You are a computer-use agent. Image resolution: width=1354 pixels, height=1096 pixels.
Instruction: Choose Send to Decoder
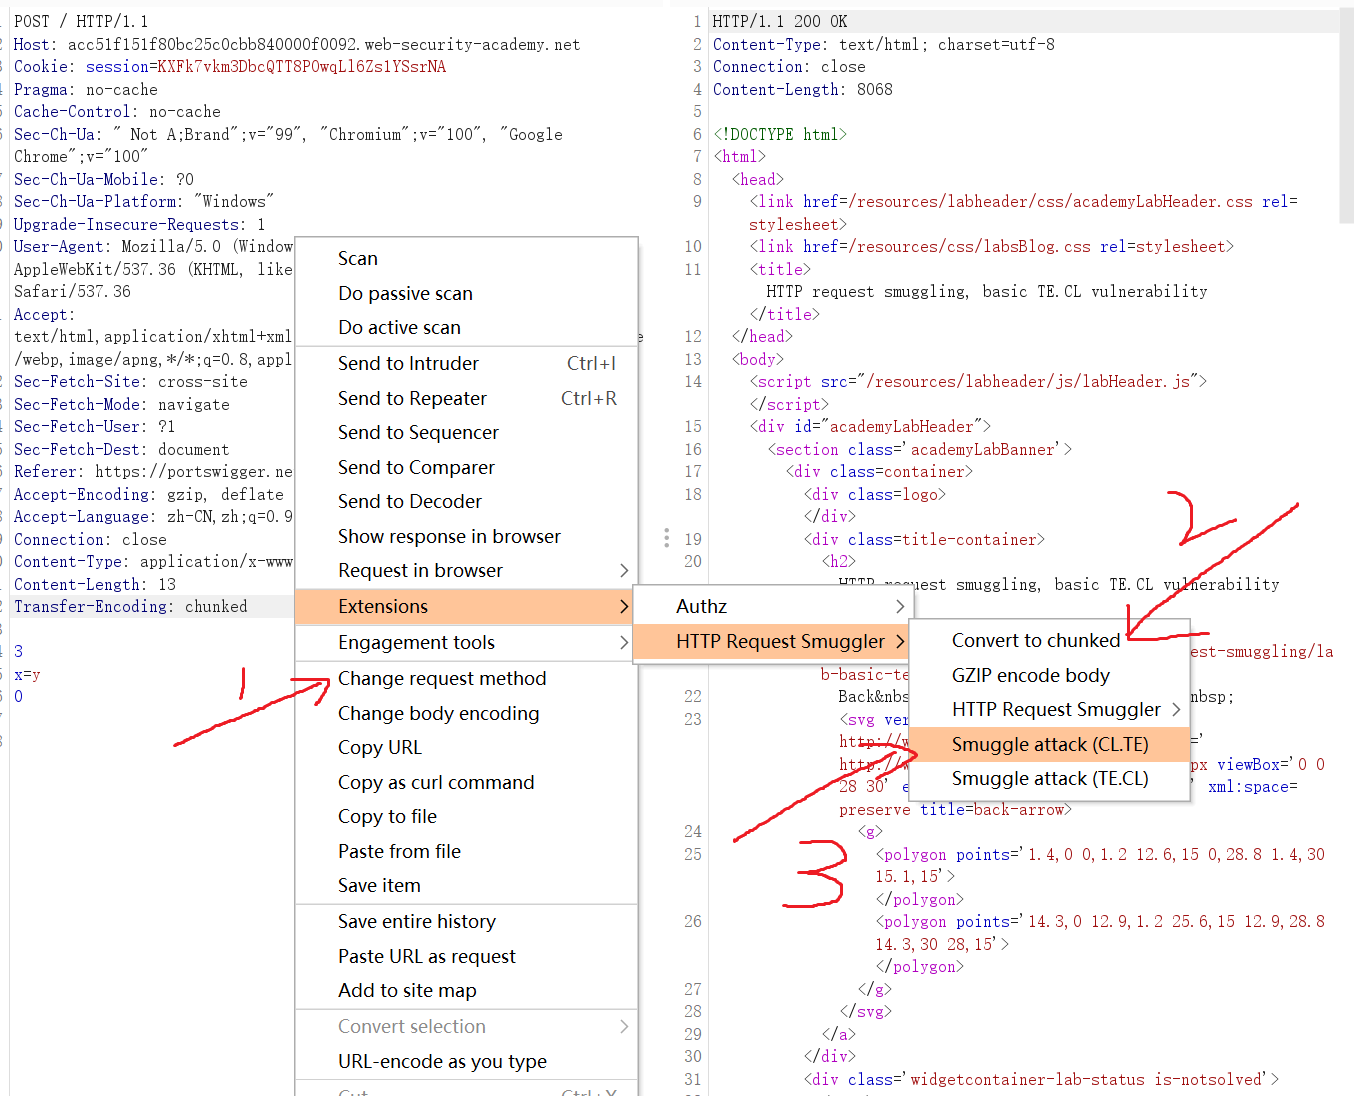466,501
